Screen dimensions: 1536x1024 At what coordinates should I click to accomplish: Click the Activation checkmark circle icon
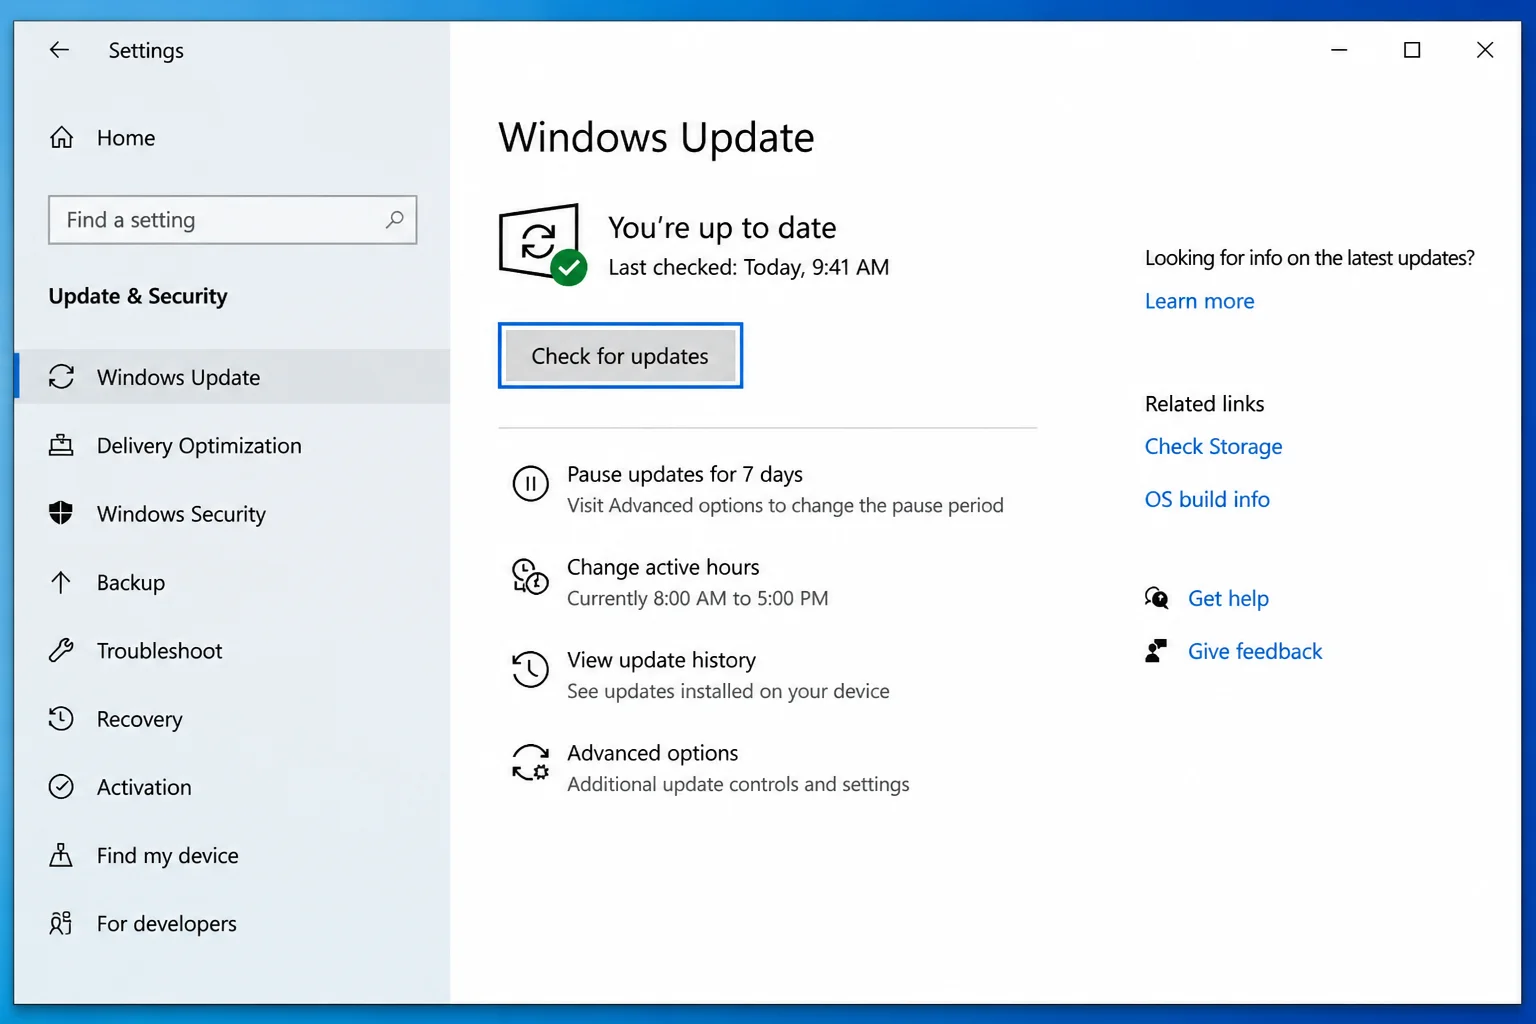tap(61, 787)
